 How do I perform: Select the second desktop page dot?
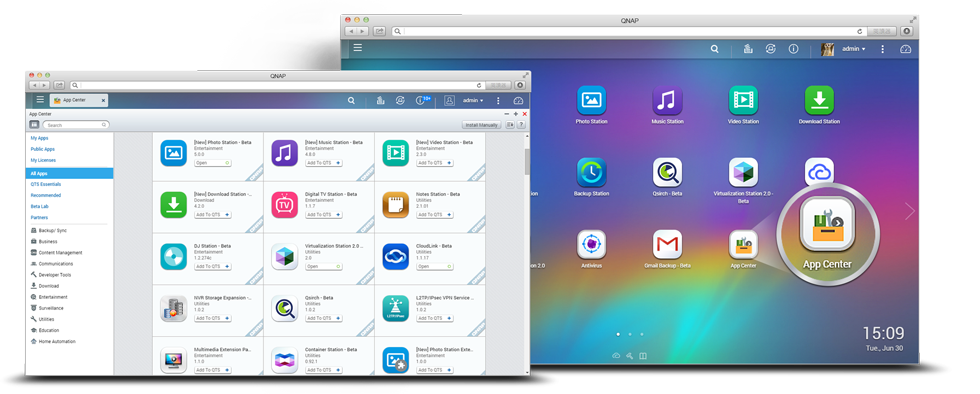click(630, 334)
